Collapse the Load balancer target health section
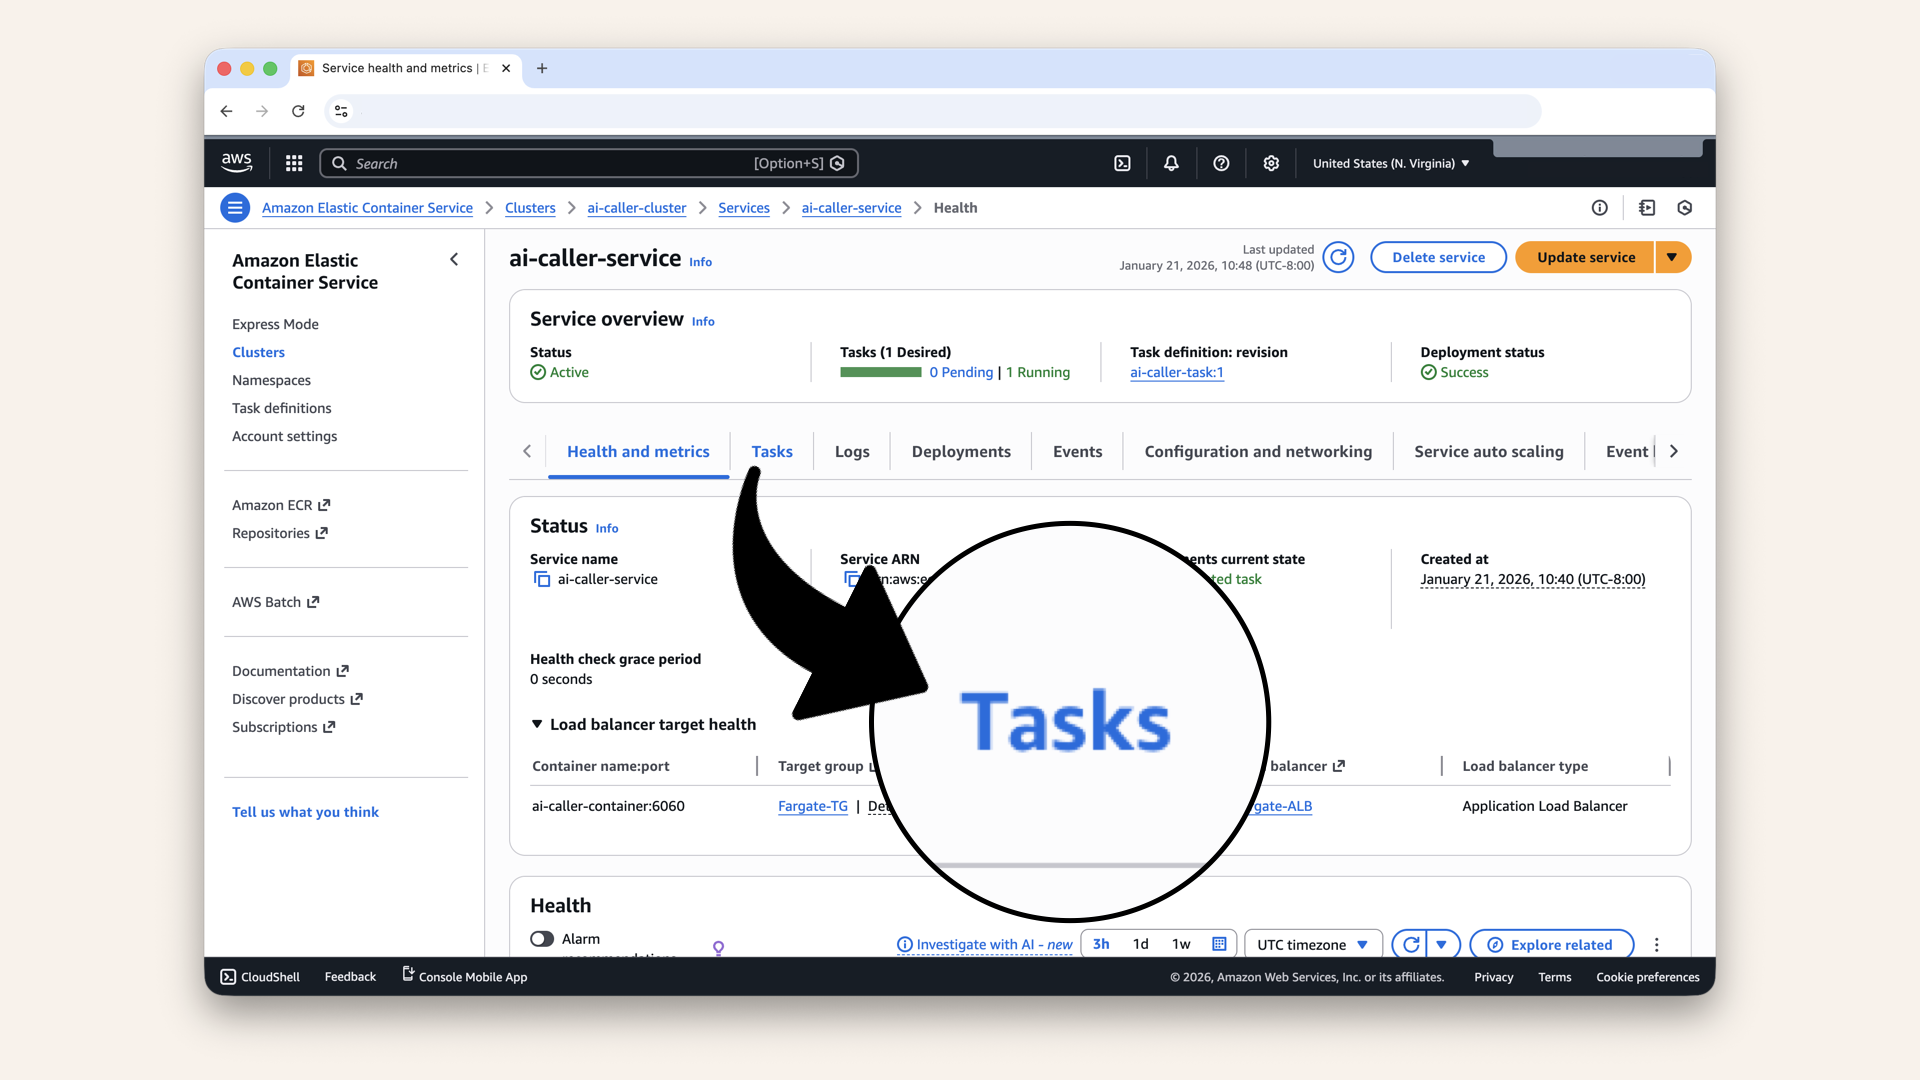Screen dimensions: 1920x1080 point(537,724)
